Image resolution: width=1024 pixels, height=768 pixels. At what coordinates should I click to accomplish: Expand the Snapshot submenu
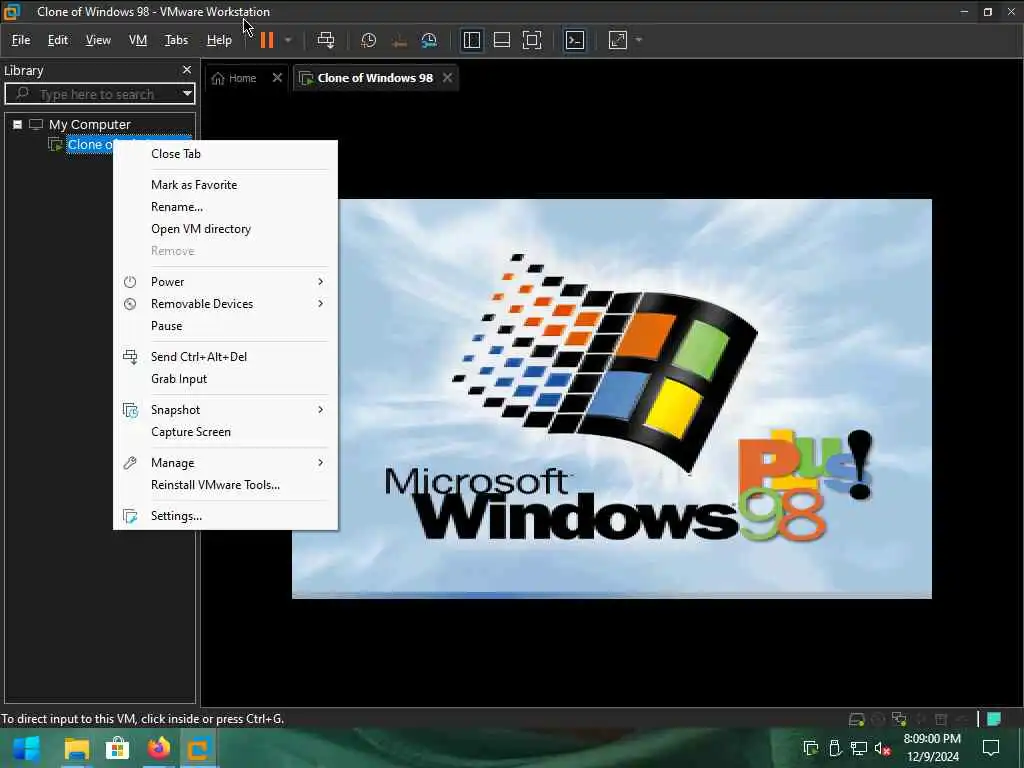pos(225,409)
